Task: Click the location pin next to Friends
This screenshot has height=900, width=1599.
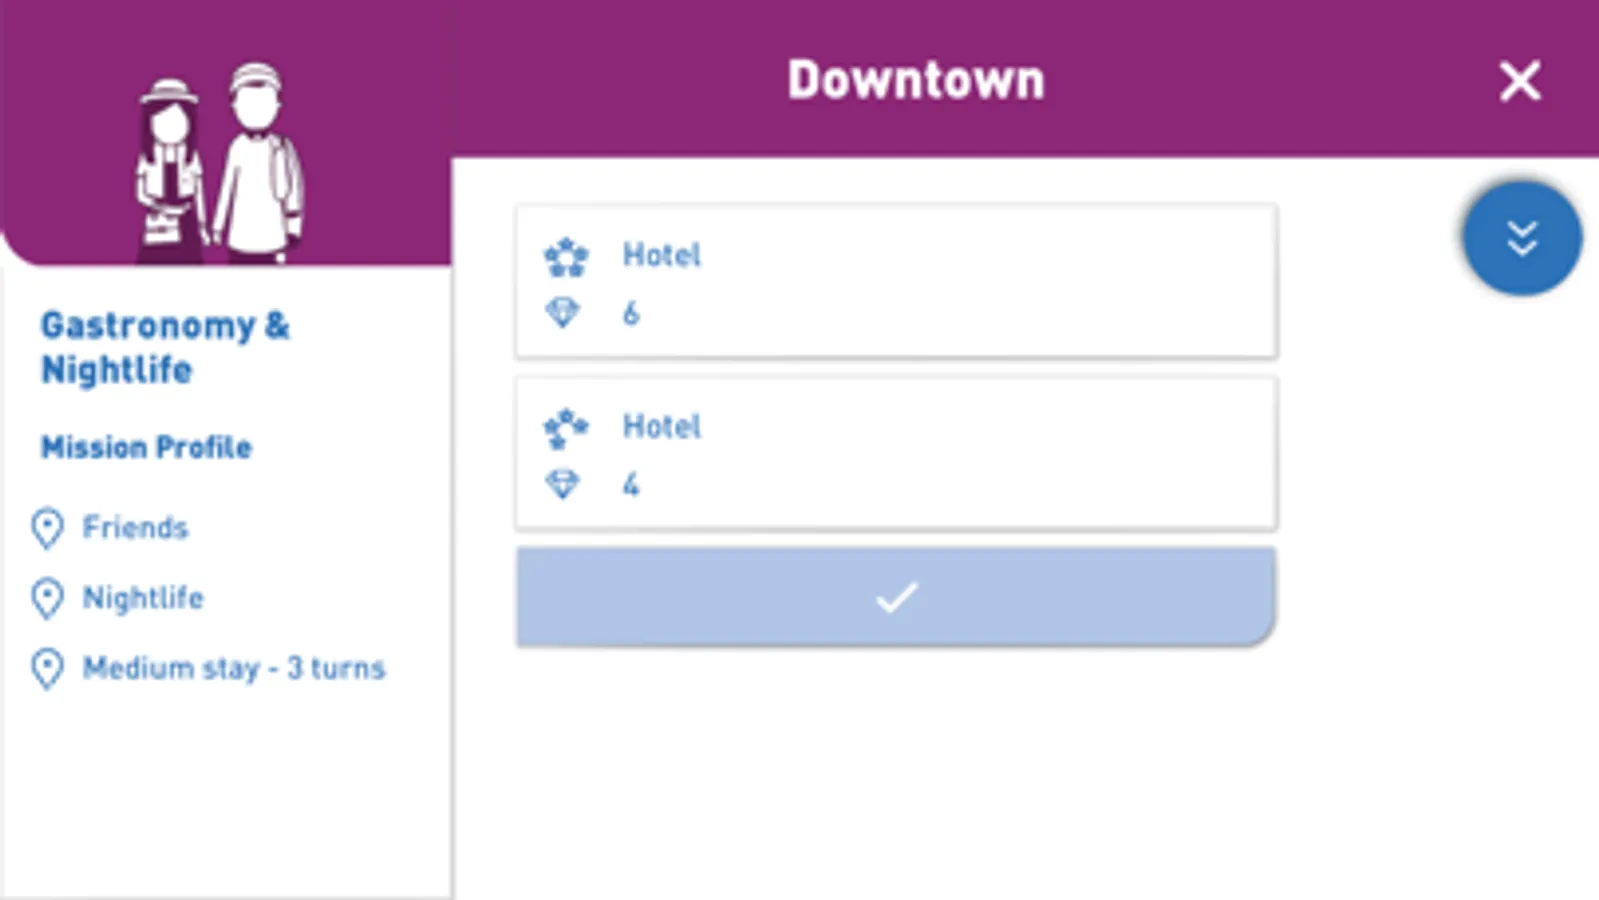Action: click(47, 528)
